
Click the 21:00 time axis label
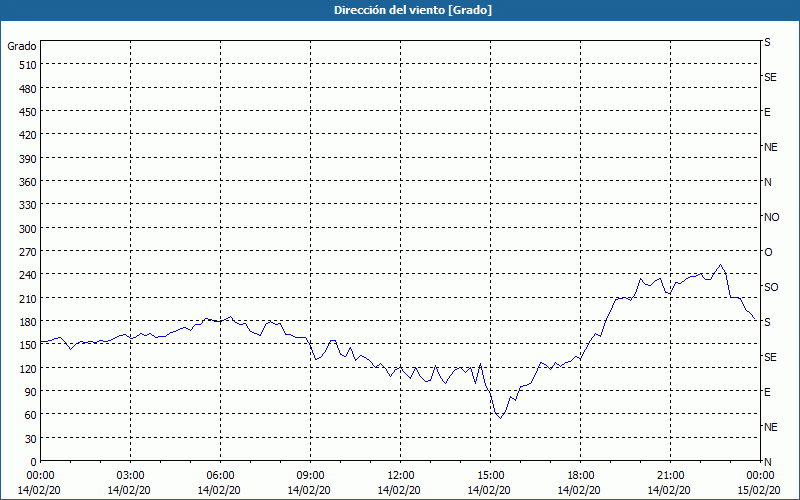670,476
